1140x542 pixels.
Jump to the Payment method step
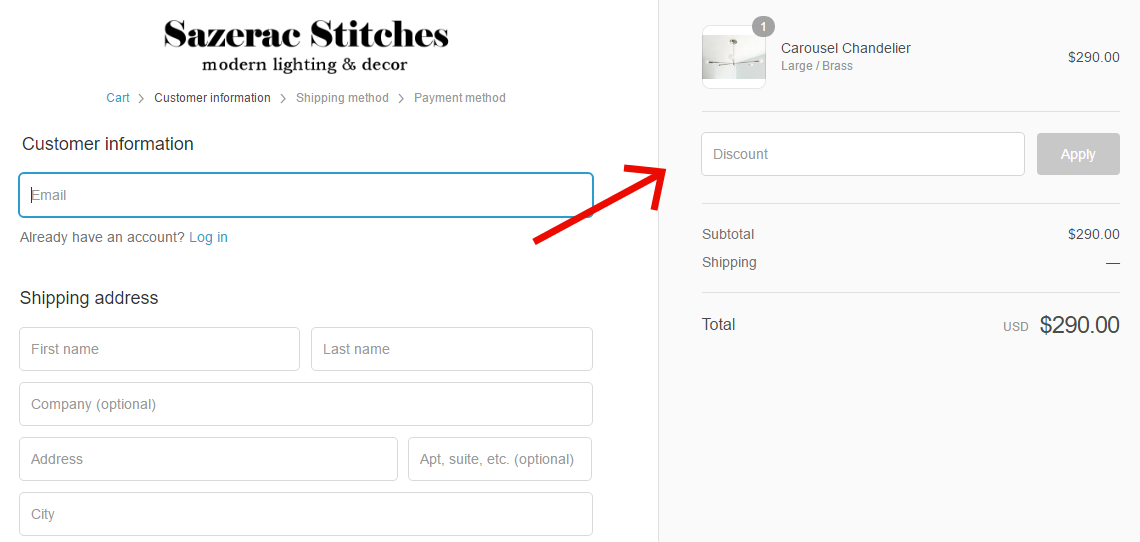(x=460, y=98)
